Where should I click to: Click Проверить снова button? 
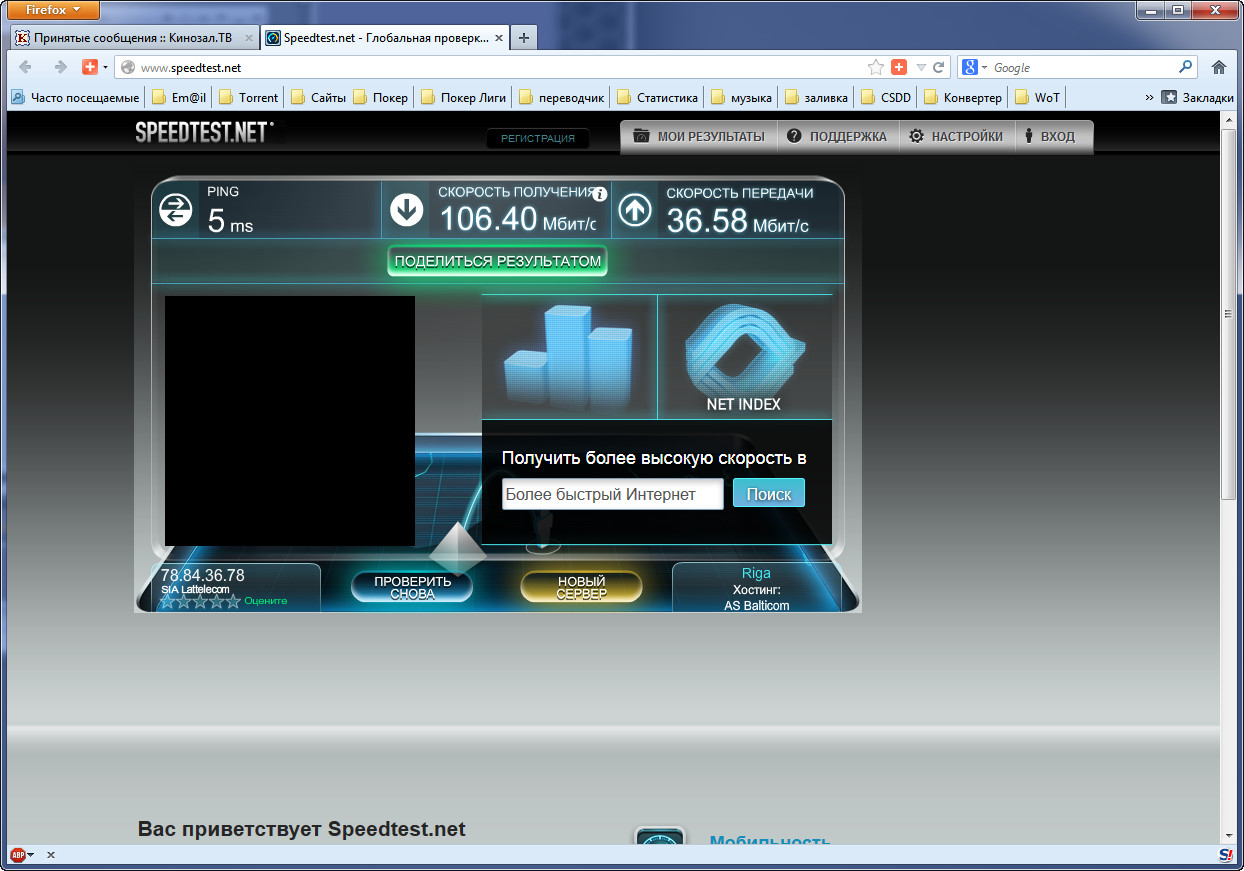pyautogui.click(x=412, y=587)
